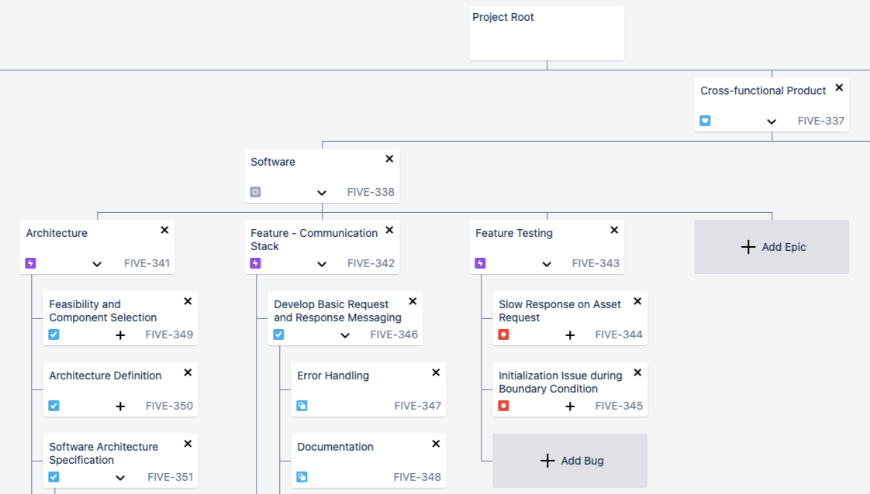Toggle chevron on Feature - Communication Stack
This screenshot has height=494, width=870.
tap(322, 264)
